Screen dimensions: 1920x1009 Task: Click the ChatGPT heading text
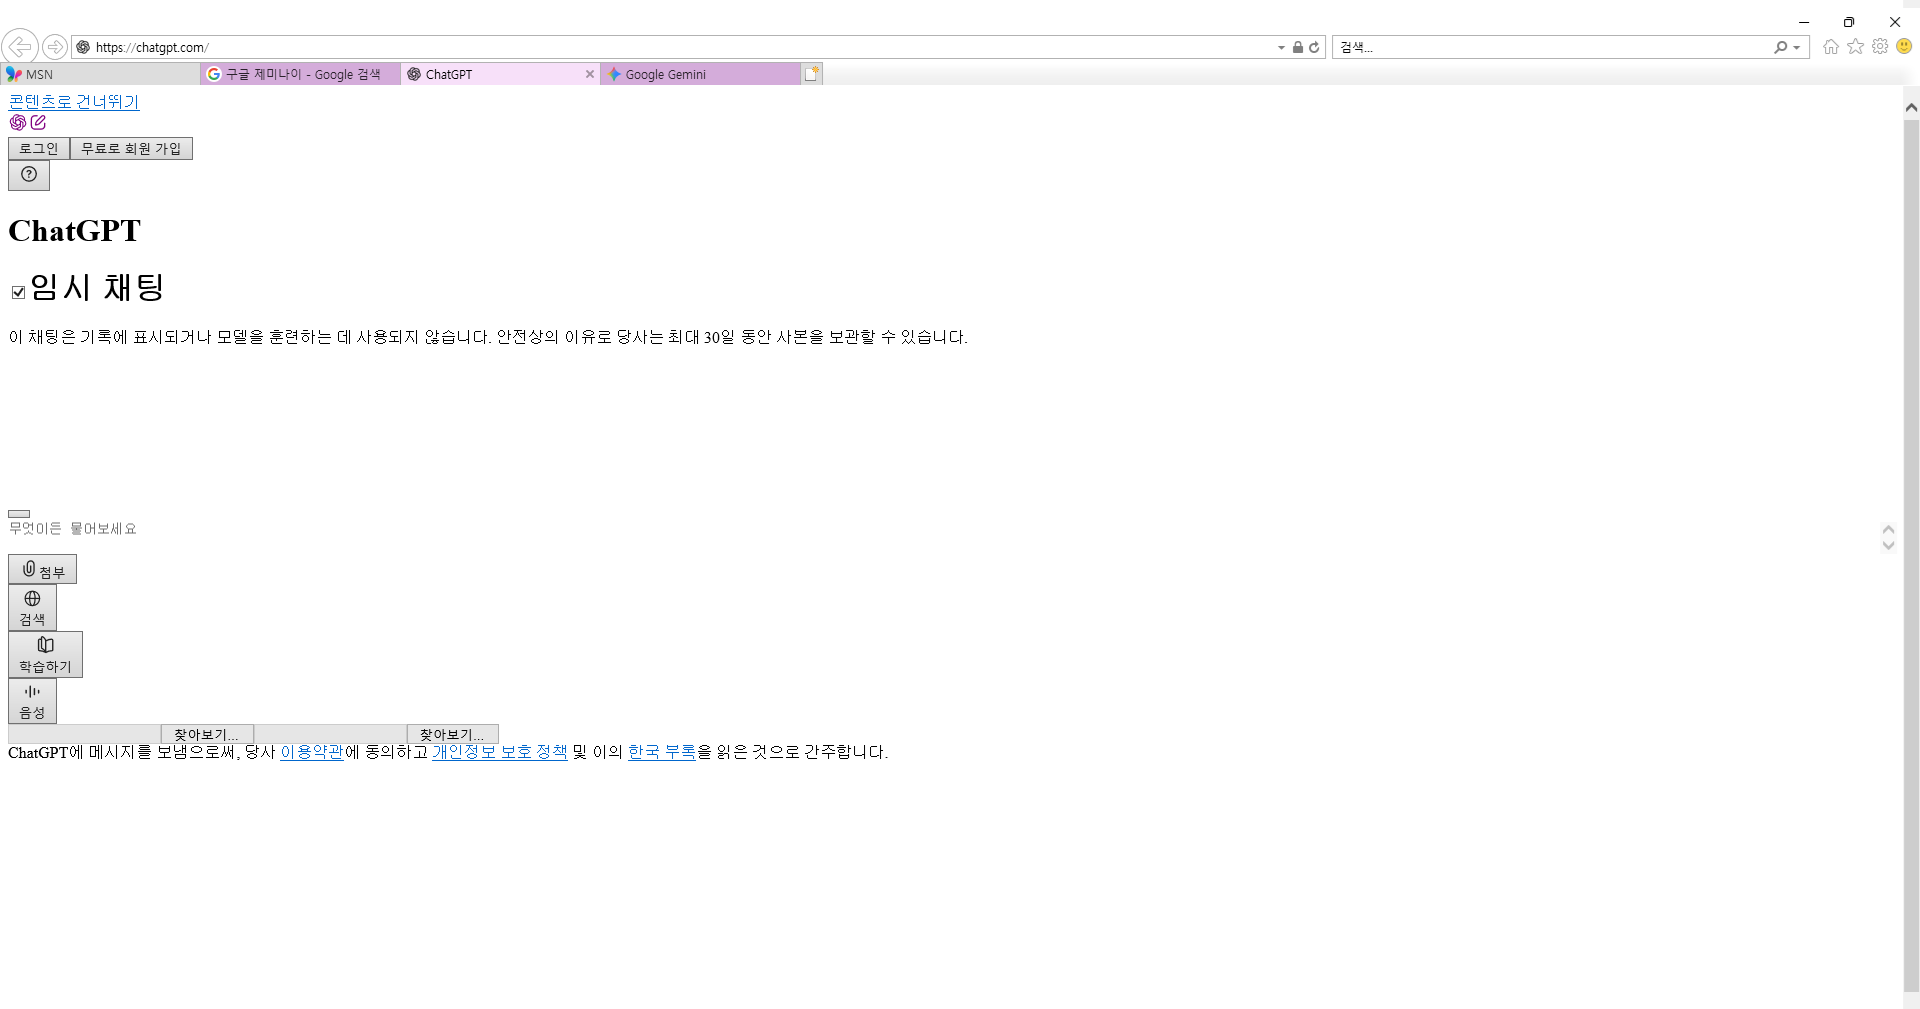click(x=75, y=231)
